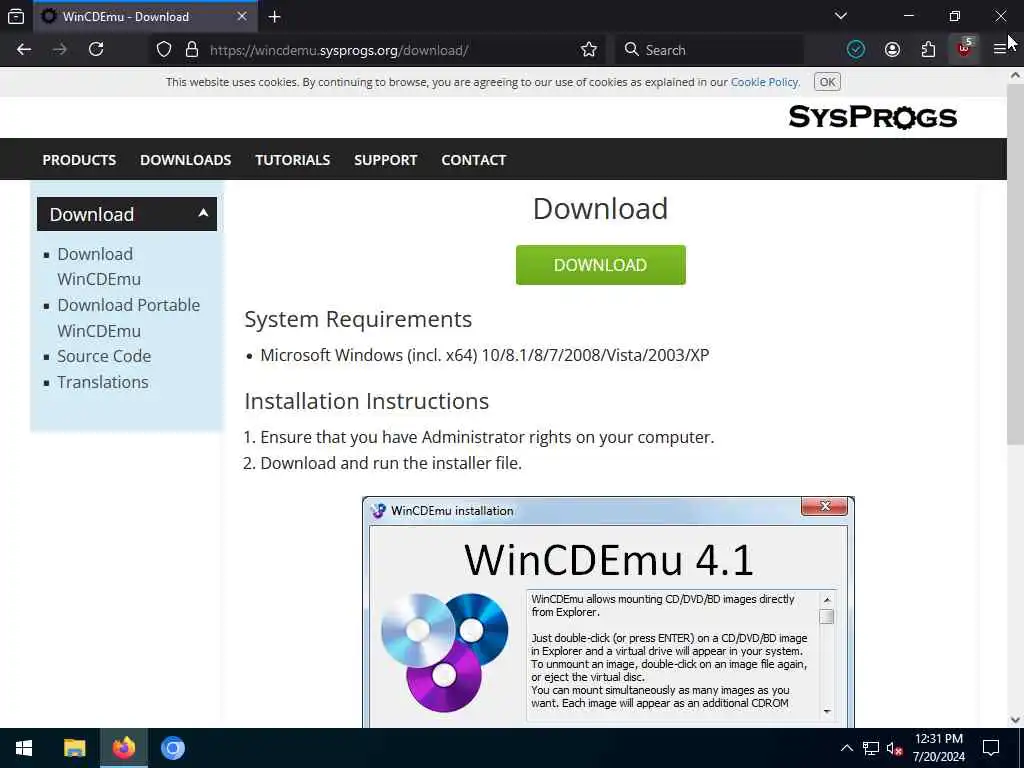Image resolution: width=1024 pixels, height=768 pixels.
Task: Click the Download page heading text
Action: point(600,209)
